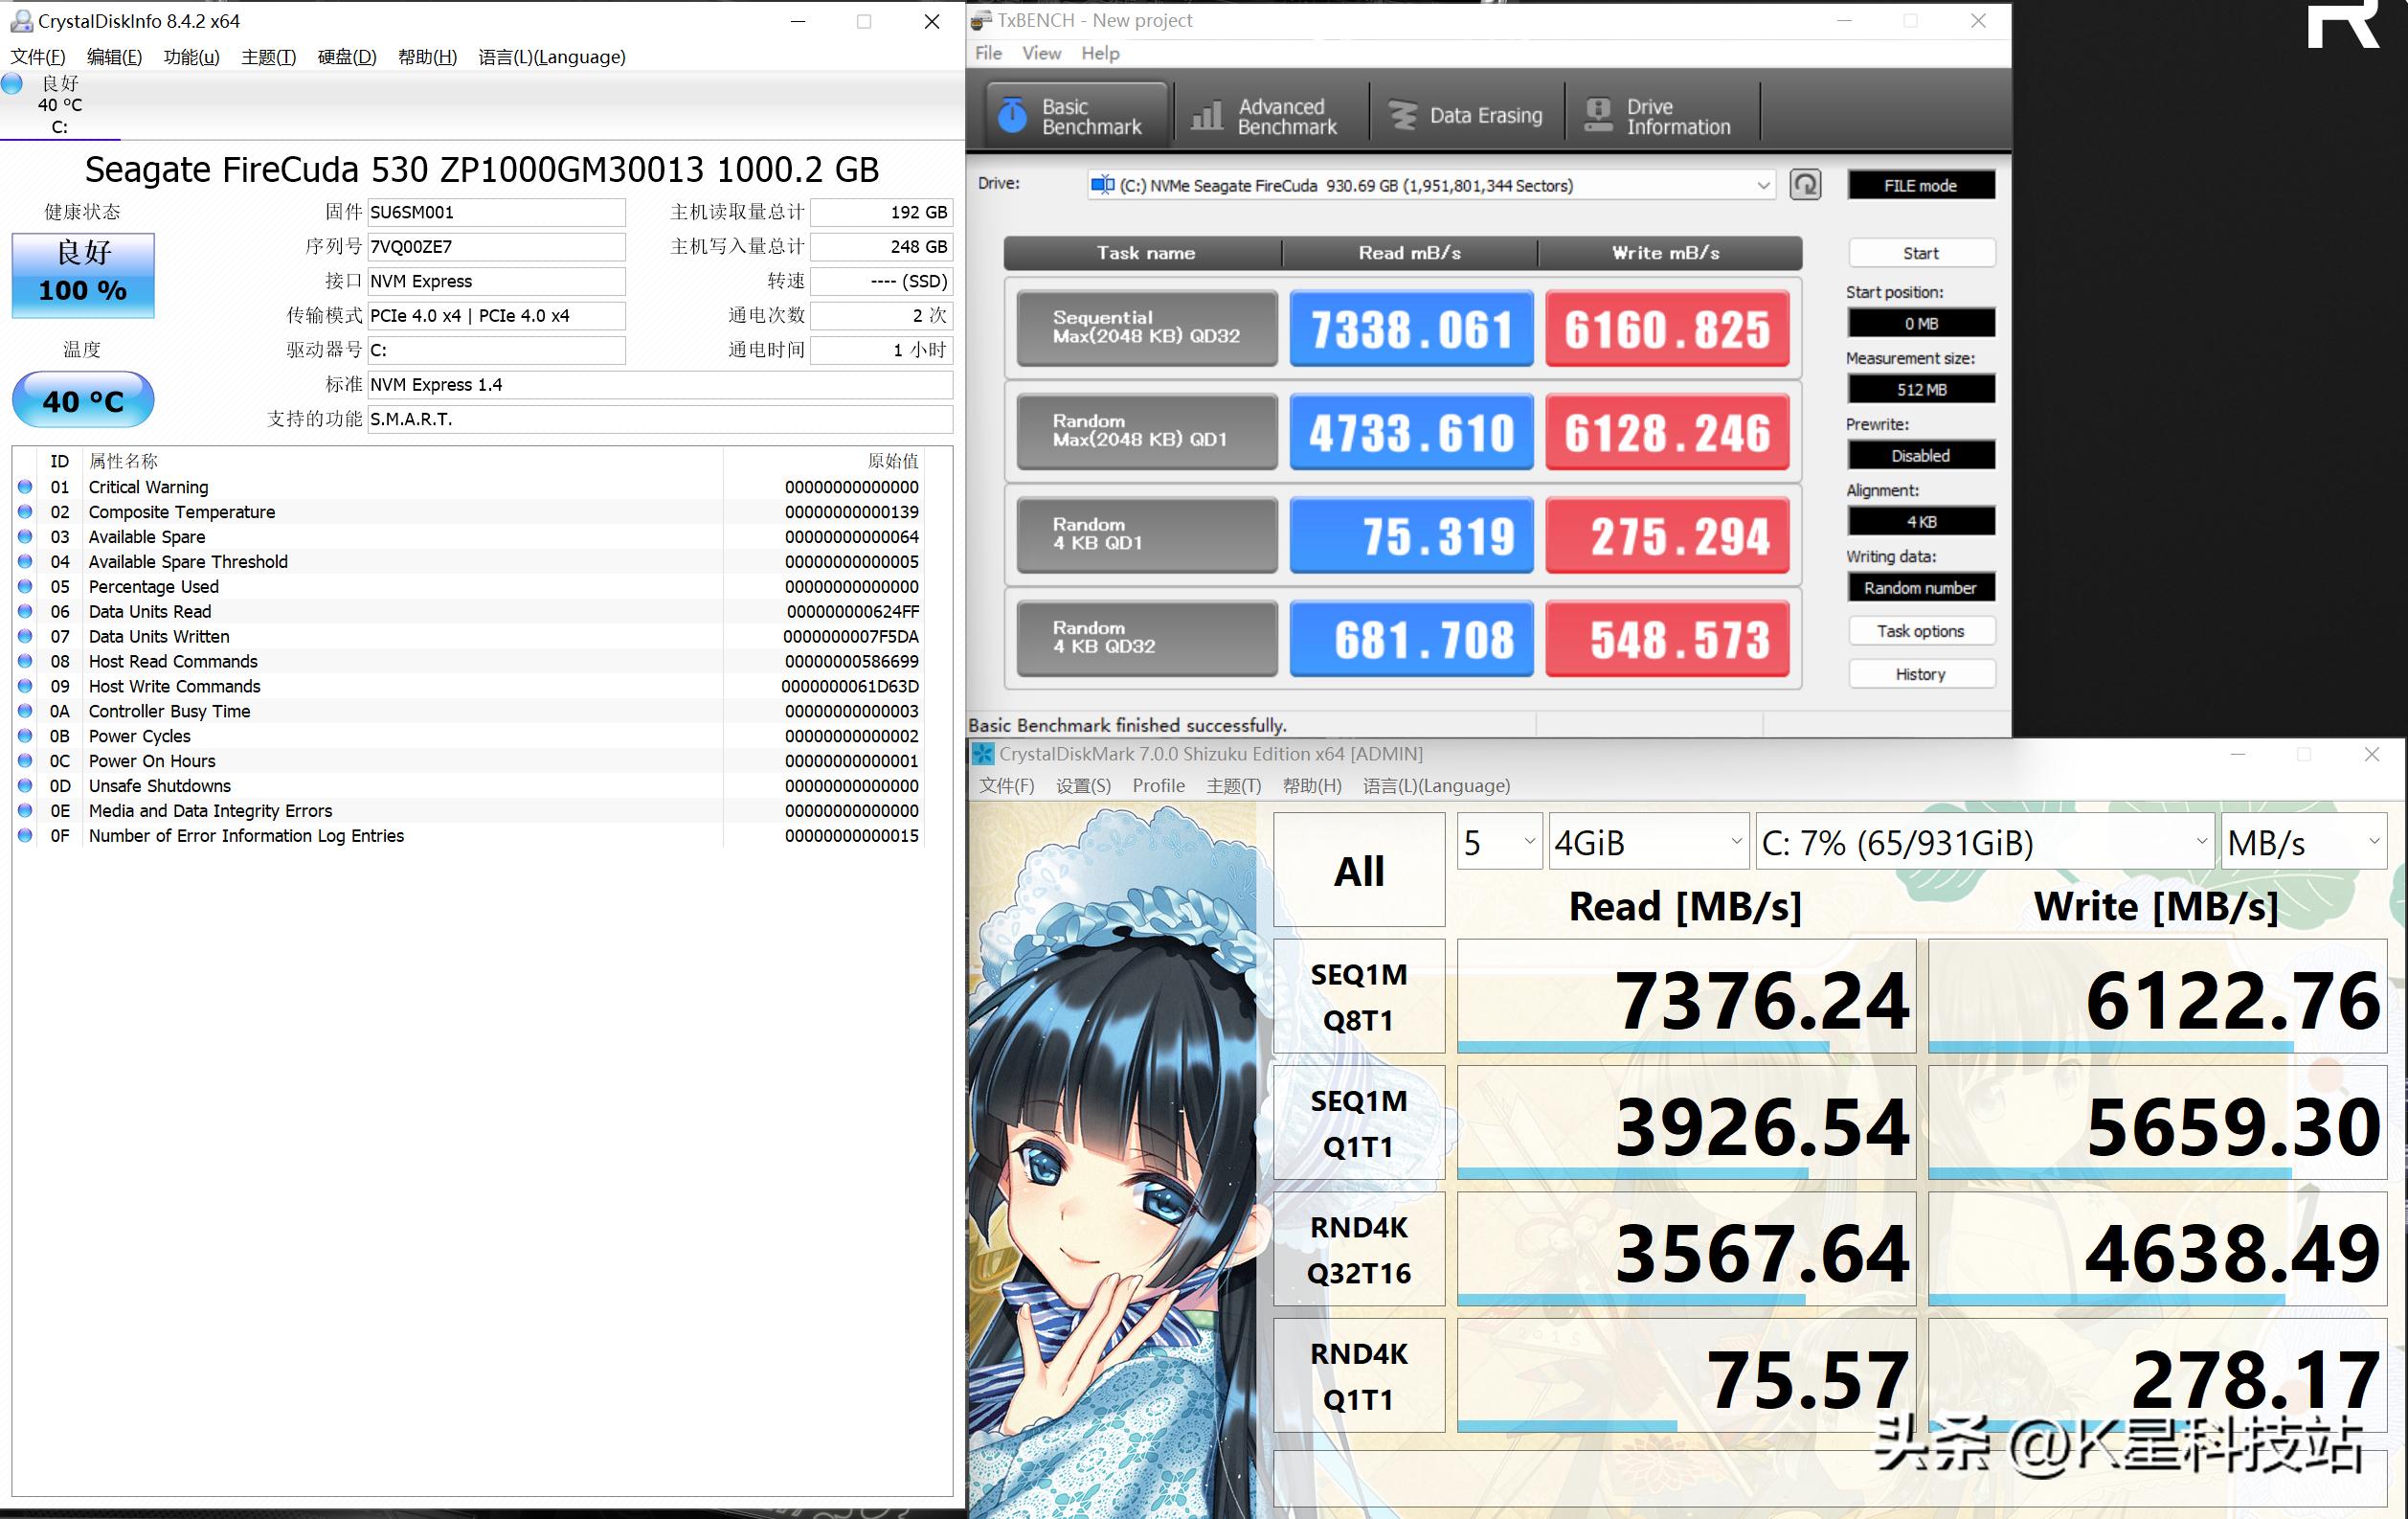Open the 硬盘(D) menu in CrystalDiskInfo

[347, 57]
